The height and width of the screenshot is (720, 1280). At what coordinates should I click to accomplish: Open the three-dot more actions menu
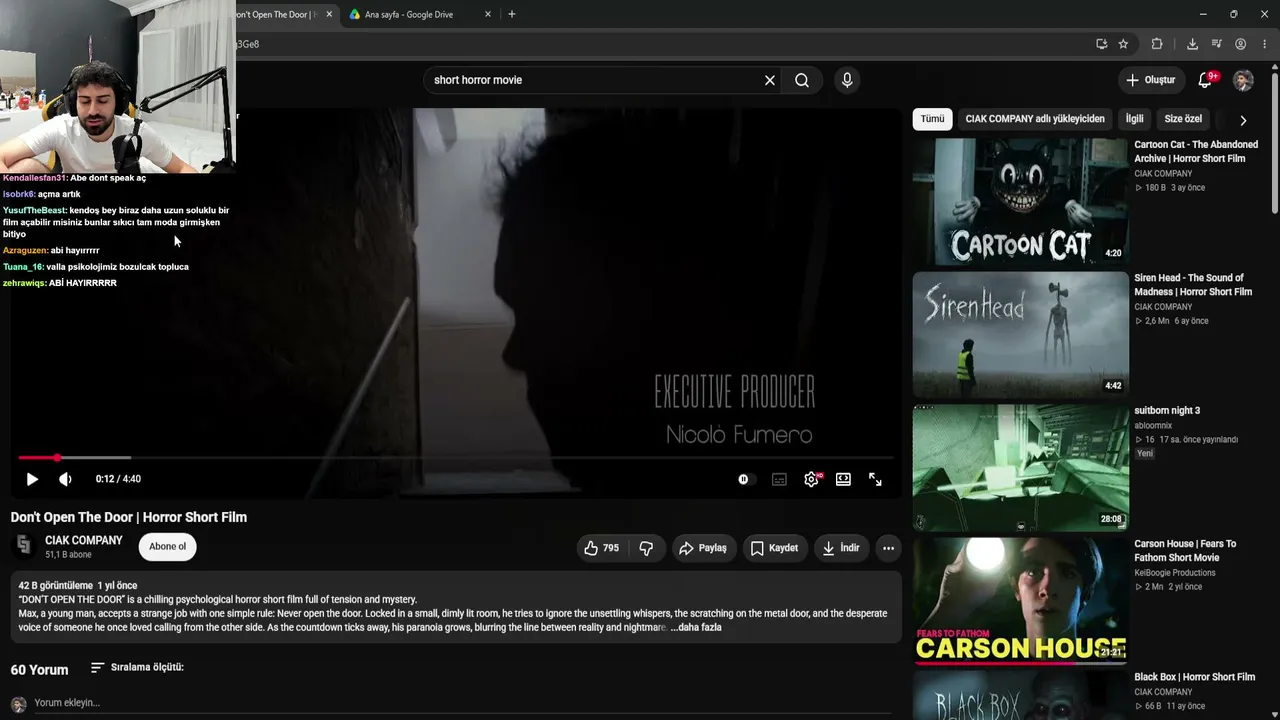pos(888,548)
